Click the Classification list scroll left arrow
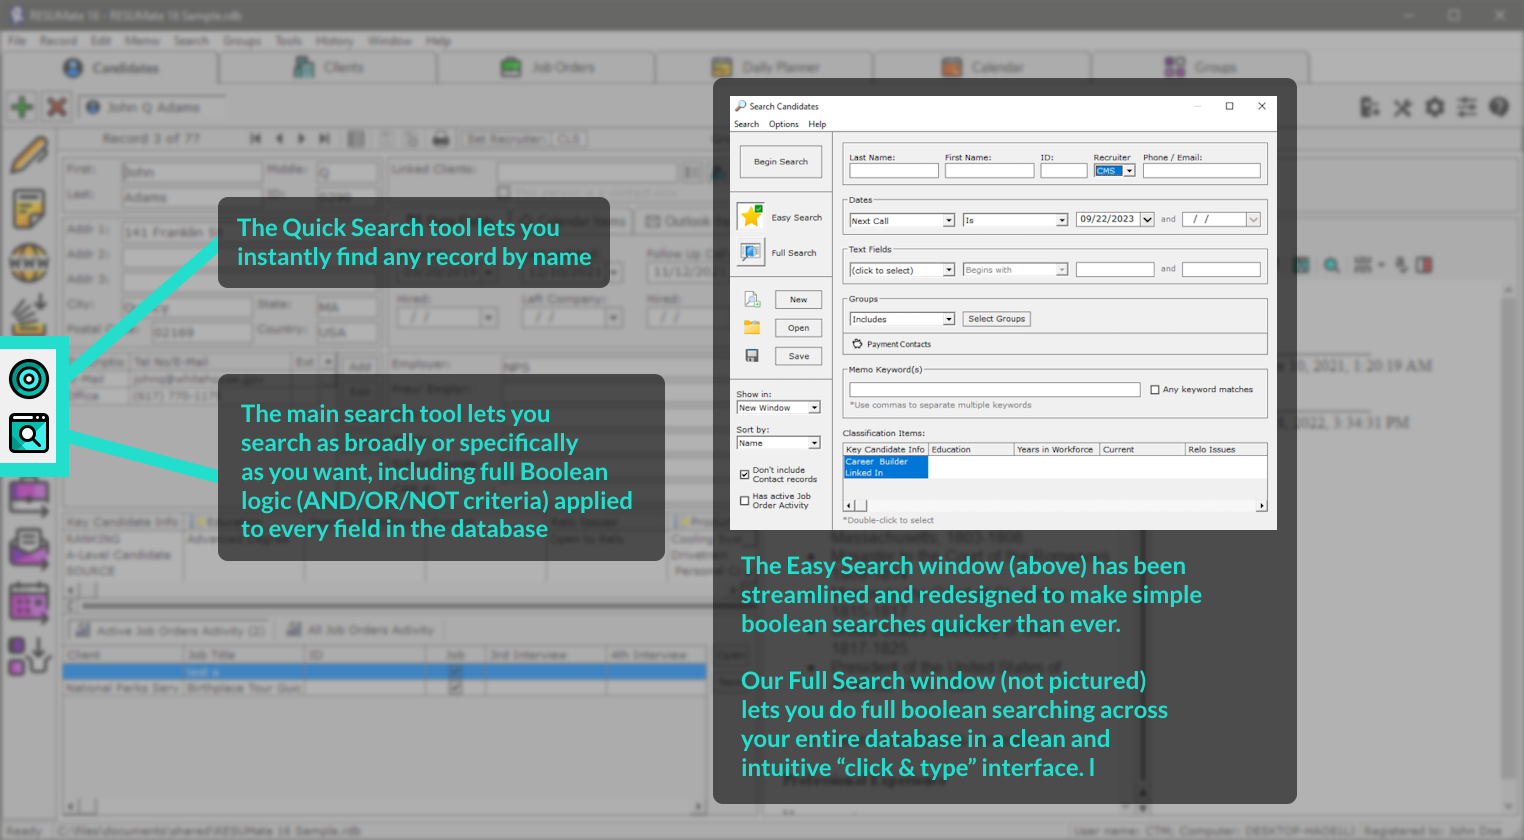 (848, 506)
